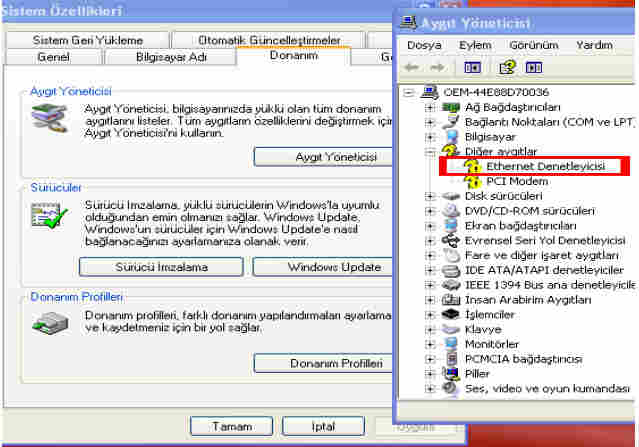Click the PCI Modem warning icon
The width and height of the screenshot is (639, 447).
point(473,182)
